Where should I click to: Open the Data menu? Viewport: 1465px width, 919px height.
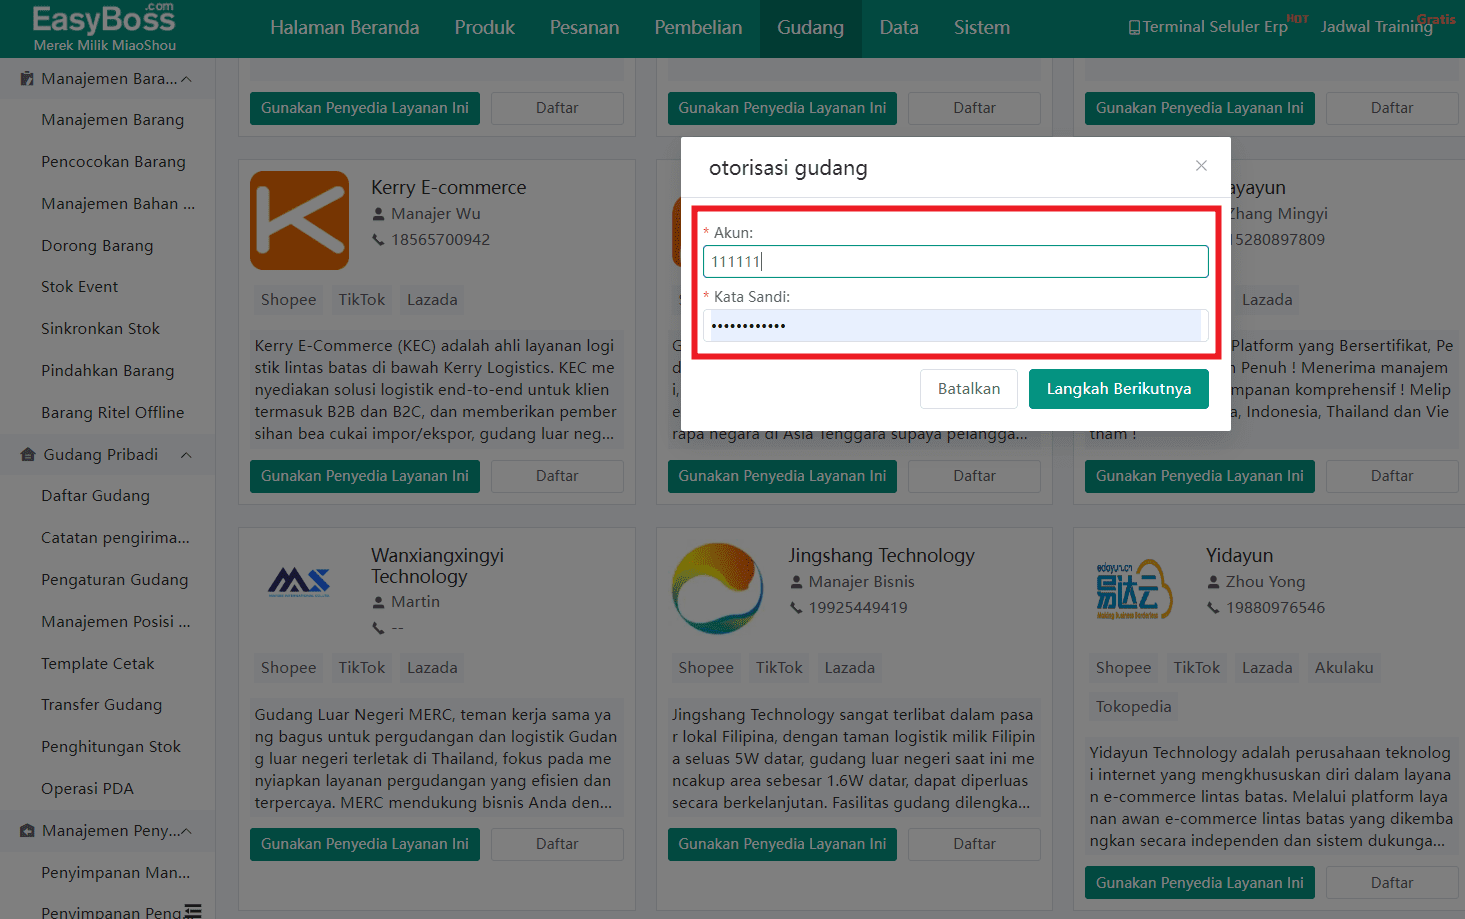[x=899, y=28]
